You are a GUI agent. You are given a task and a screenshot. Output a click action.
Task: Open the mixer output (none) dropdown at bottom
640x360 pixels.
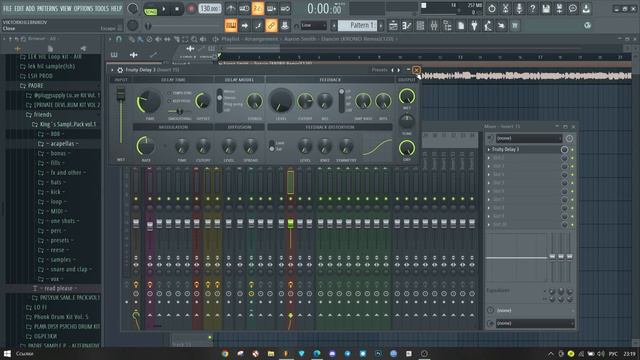pos(535,323)
